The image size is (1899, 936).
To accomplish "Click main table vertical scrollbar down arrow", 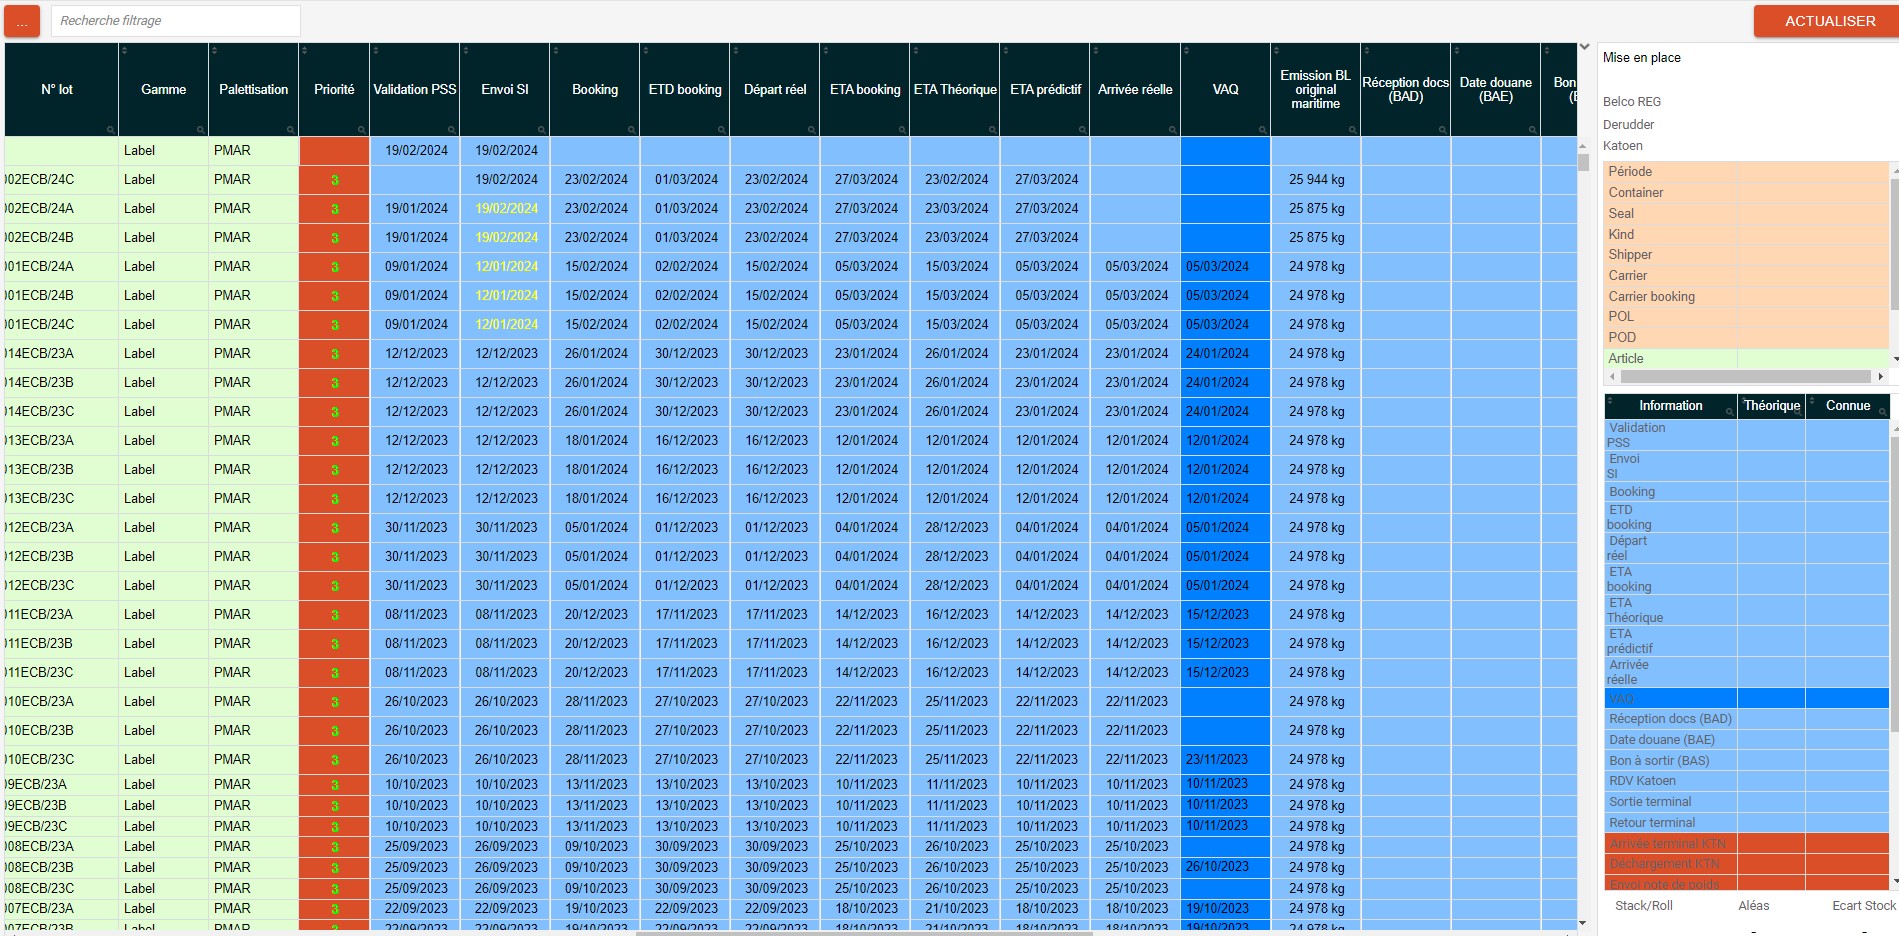I will coord(1584,924).
